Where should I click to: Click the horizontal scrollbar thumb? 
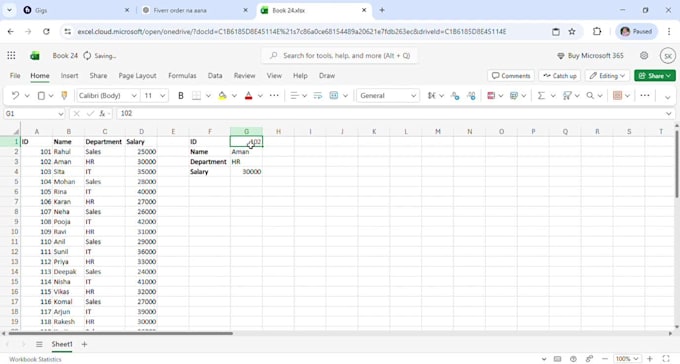120,333
